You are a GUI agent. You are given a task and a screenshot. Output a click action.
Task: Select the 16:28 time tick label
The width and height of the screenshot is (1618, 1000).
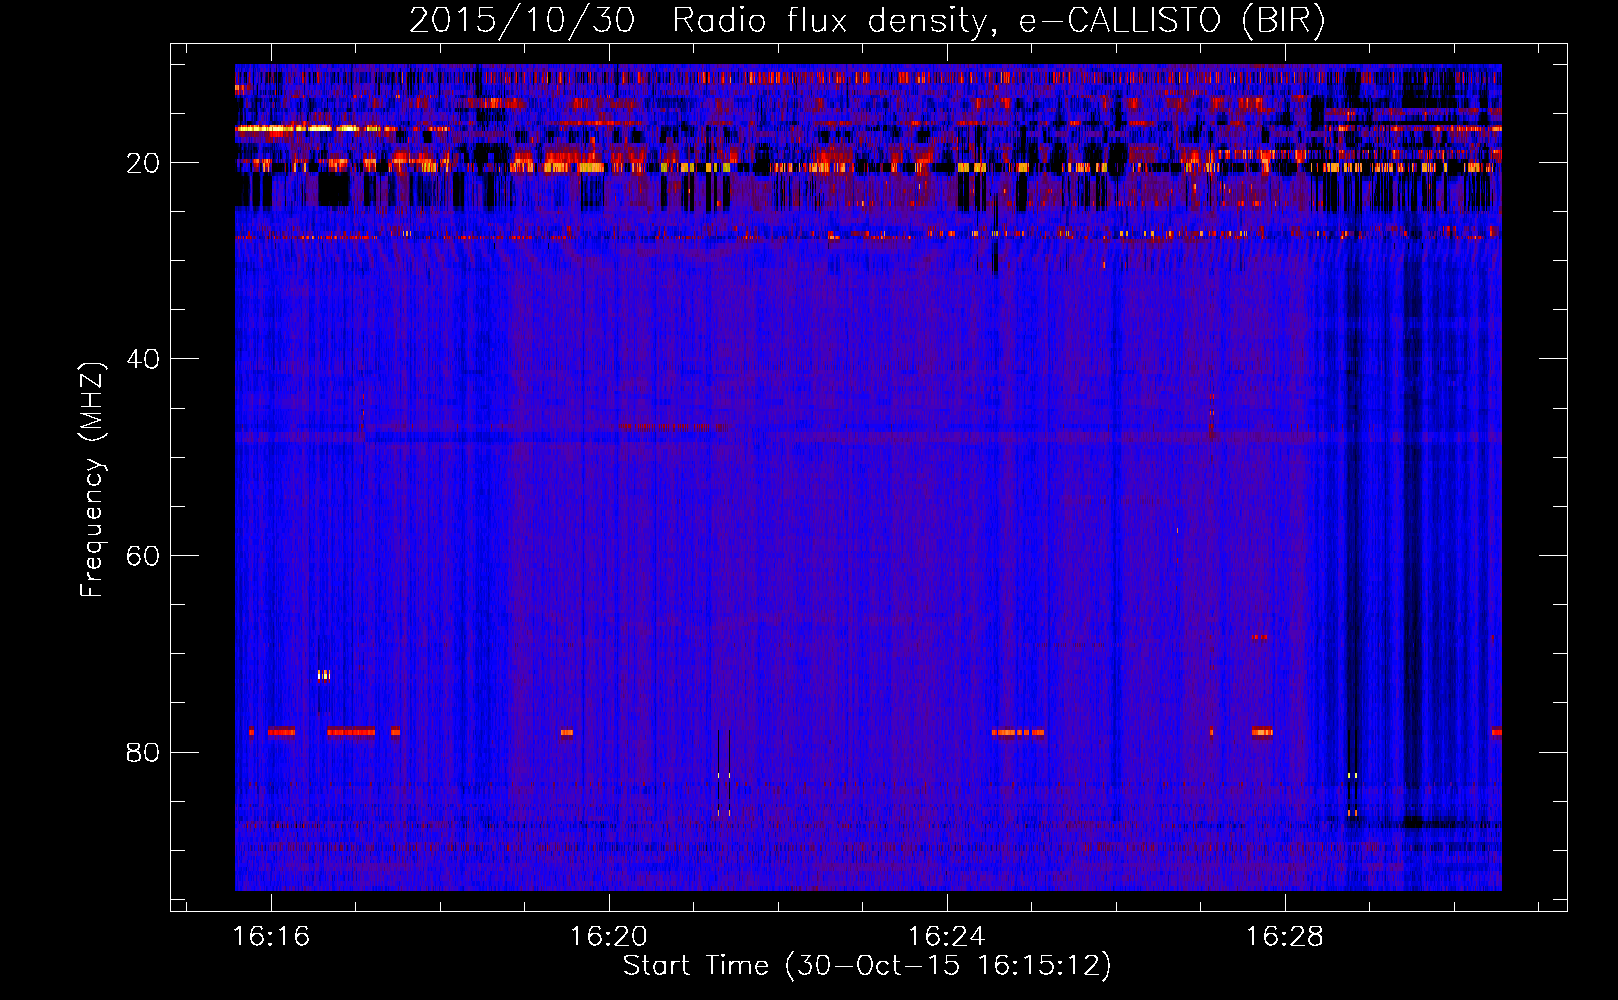coord(1284,936)
